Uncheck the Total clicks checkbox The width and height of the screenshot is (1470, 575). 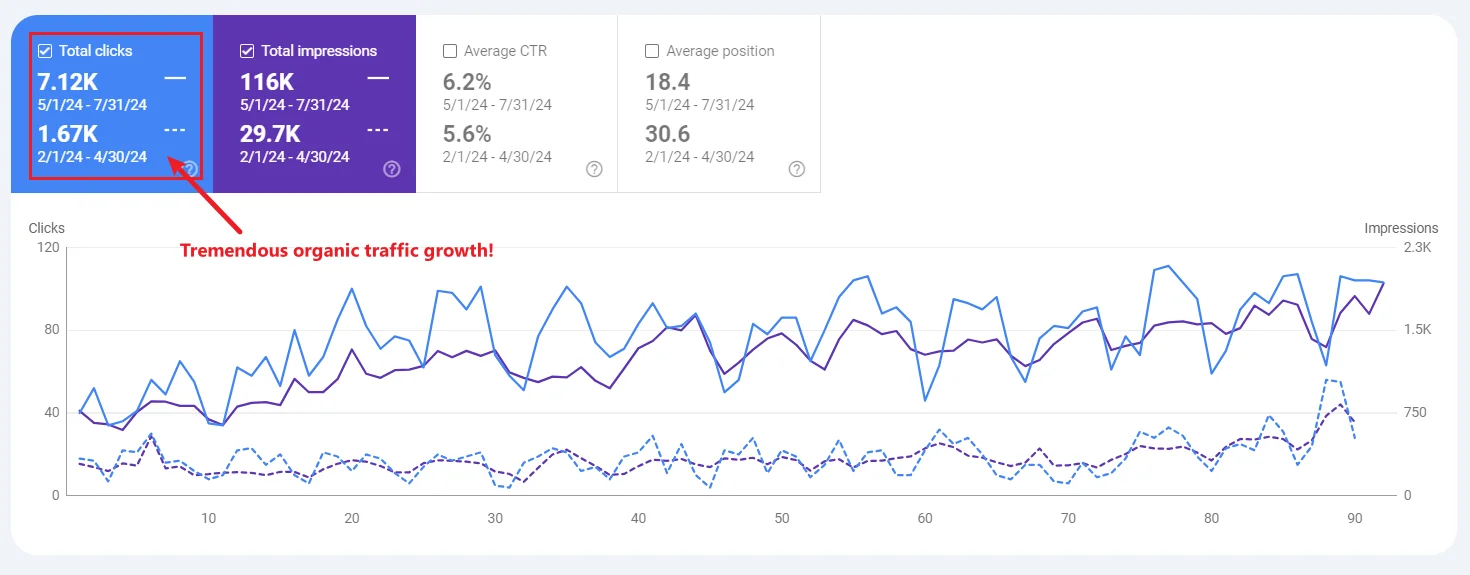tap(45, 51)
